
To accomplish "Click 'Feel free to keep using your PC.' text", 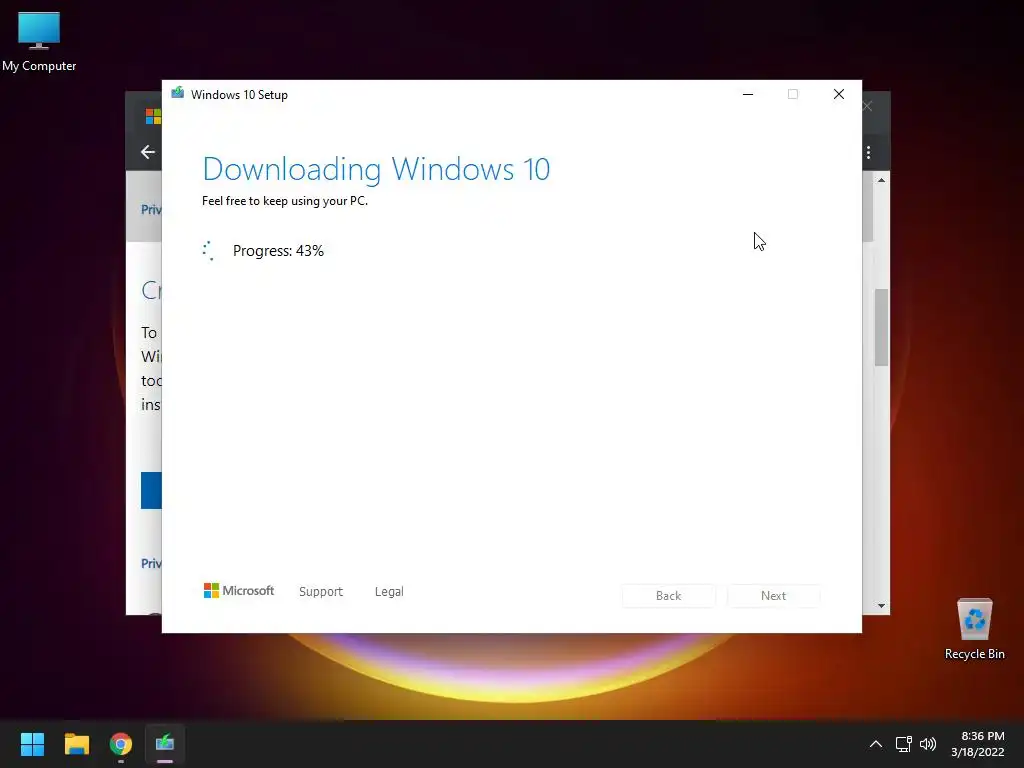I will tap(285, 201).
